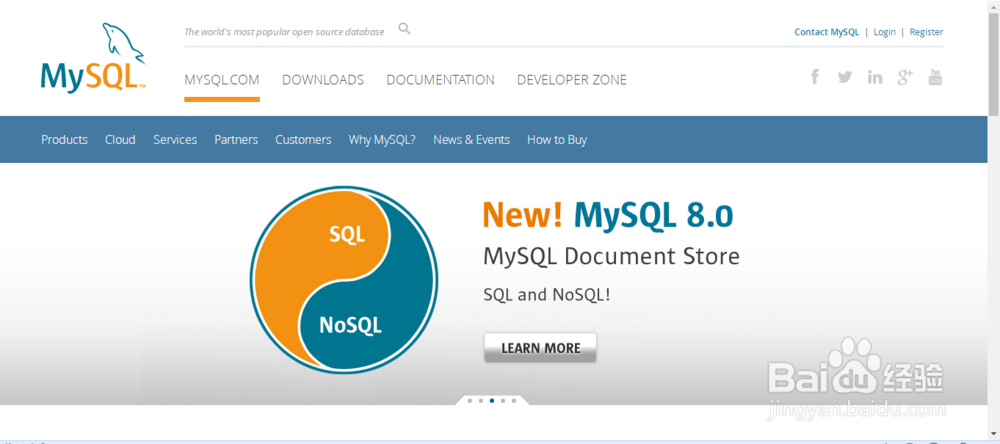This screenshot has height=444, width=1000.
Task: Select the first carousel dot
Action: 469,401
